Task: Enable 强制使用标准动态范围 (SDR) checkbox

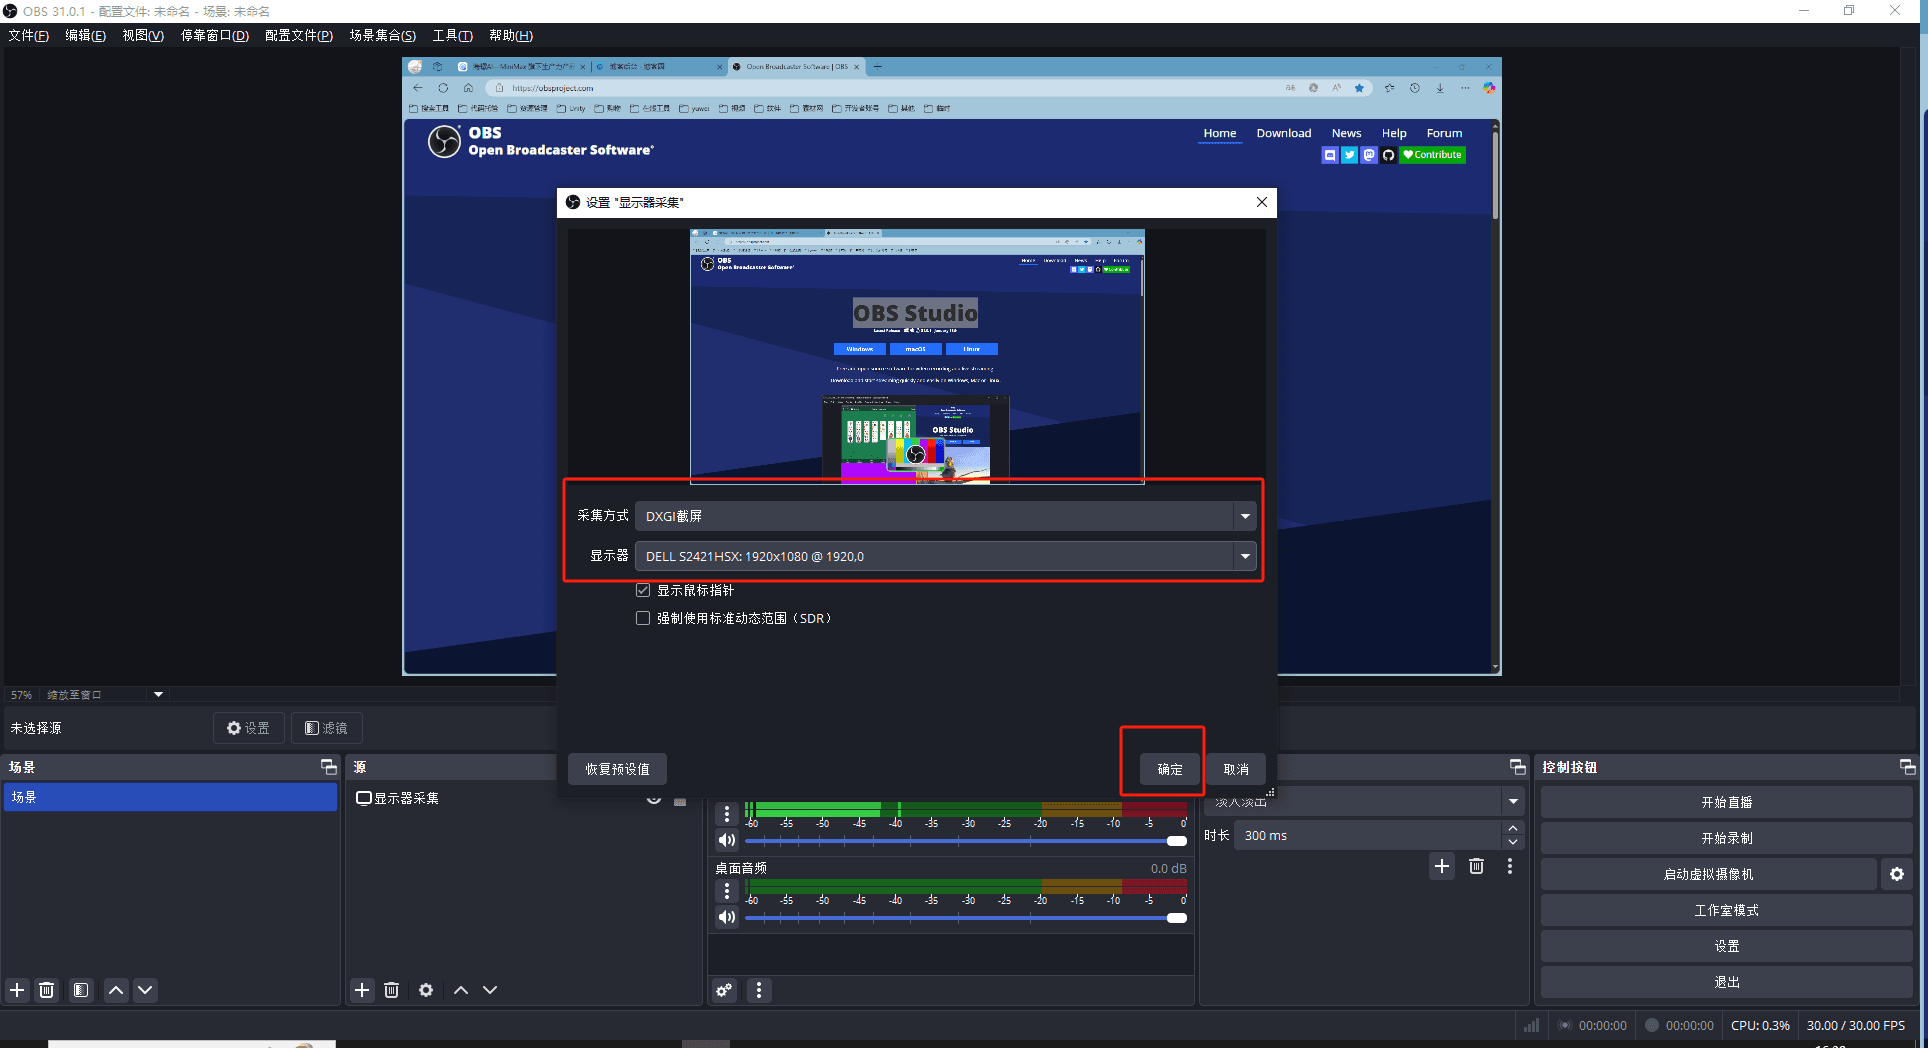Action: [643, 618]
